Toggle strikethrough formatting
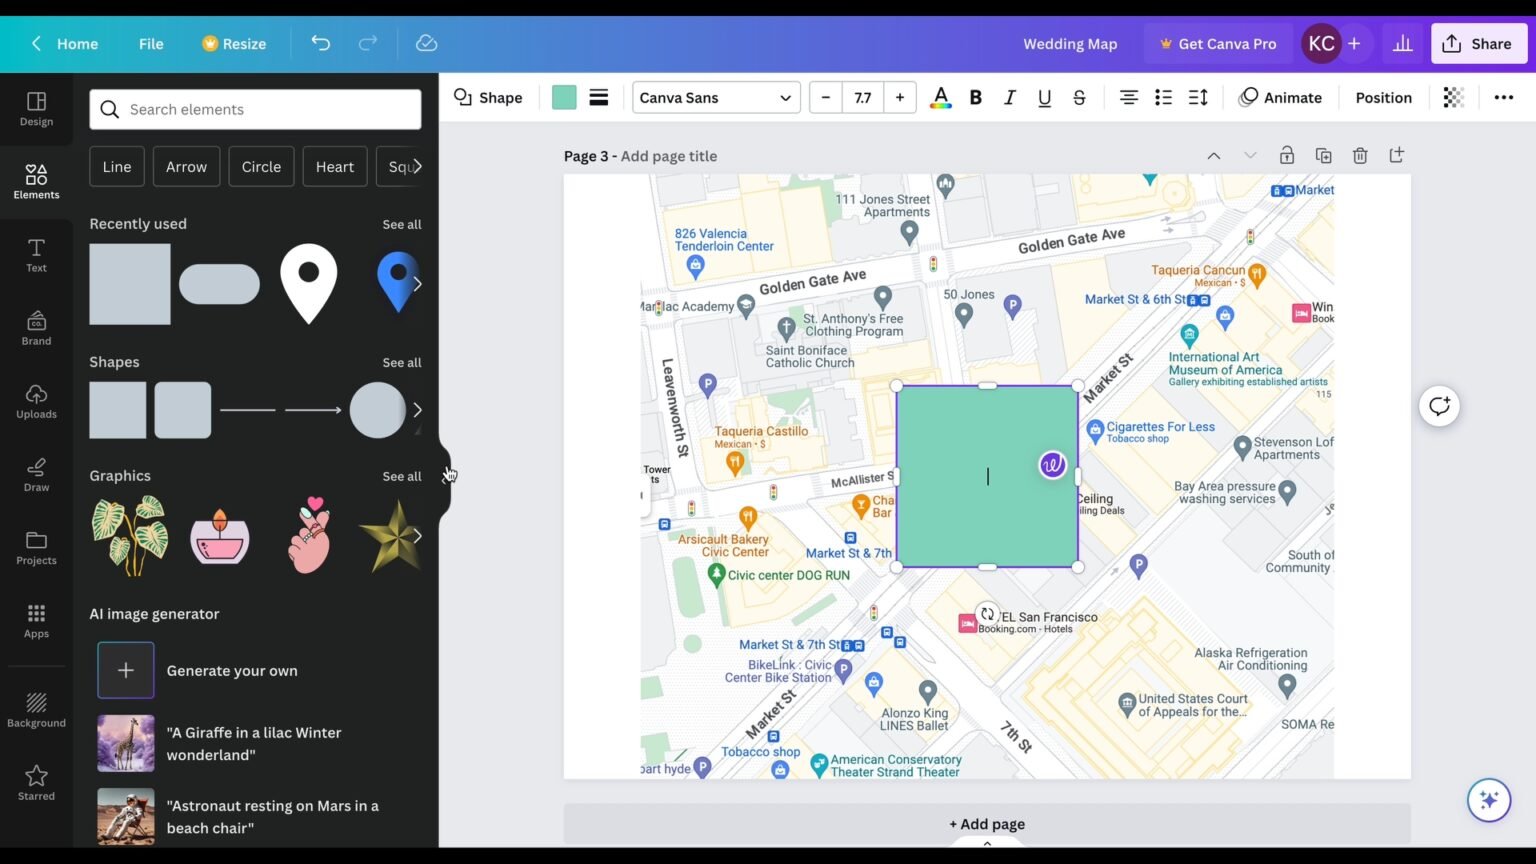This screenshot has width=1536, height=864. point(1079,97)
